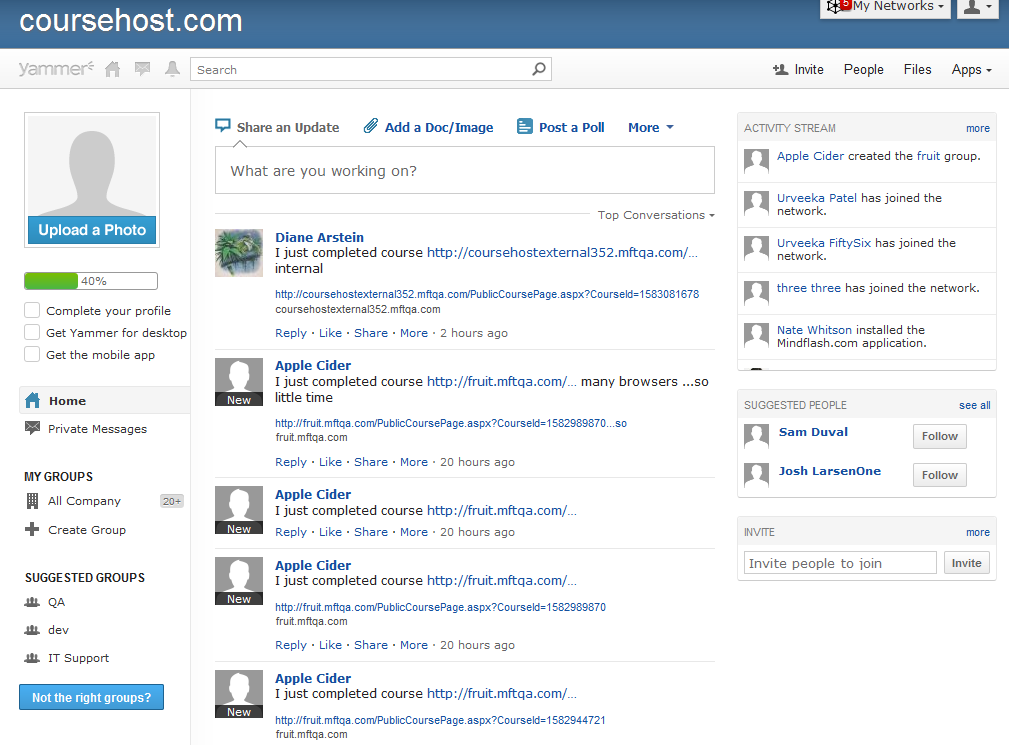Follow Sam Duval
1009x745 pixels.
point(940,436)
